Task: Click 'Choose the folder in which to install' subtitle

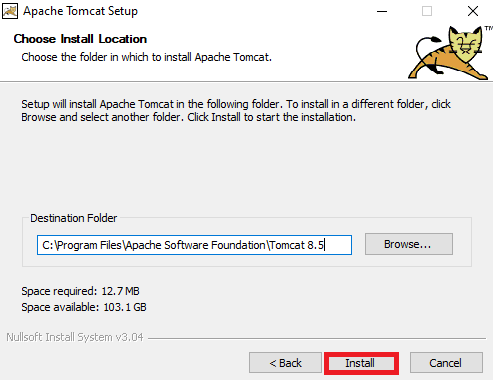Action: (147, 57)
